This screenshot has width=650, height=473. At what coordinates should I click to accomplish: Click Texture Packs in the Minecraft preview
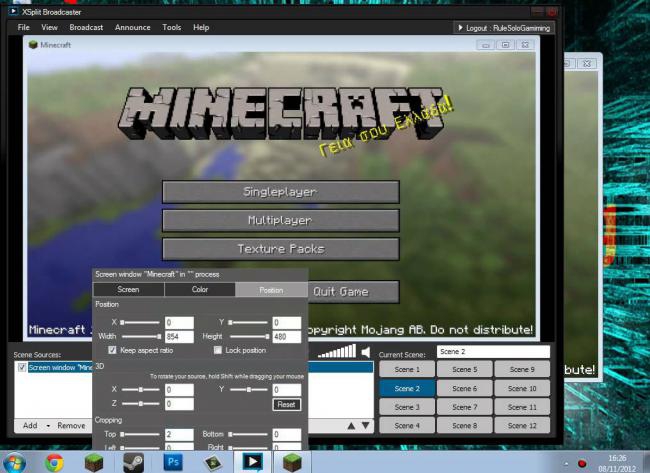point(281,249)
